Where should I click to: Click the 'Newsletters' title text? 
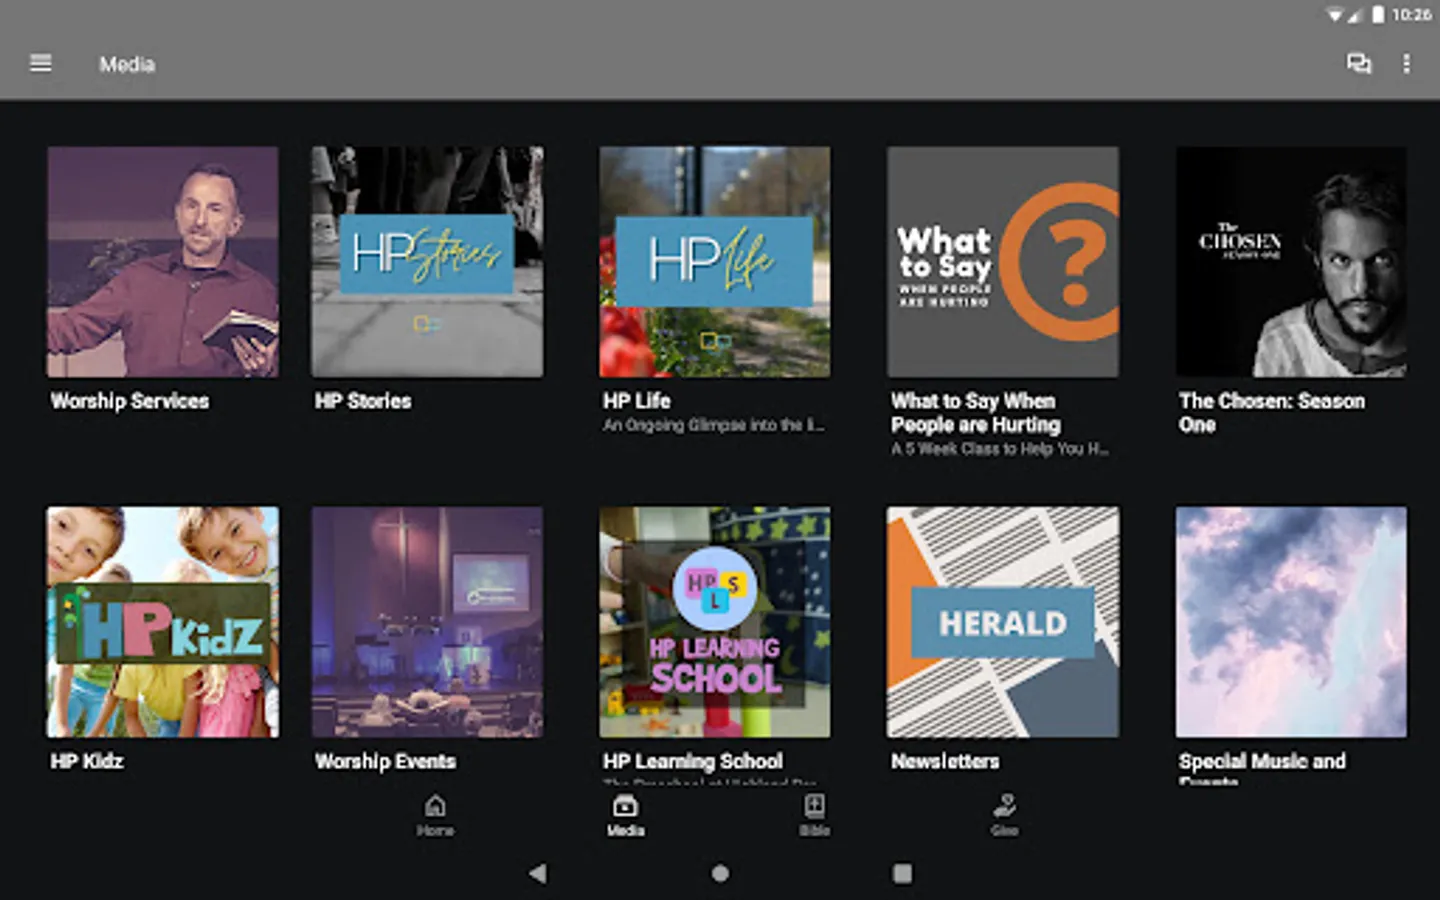[945, 761]
